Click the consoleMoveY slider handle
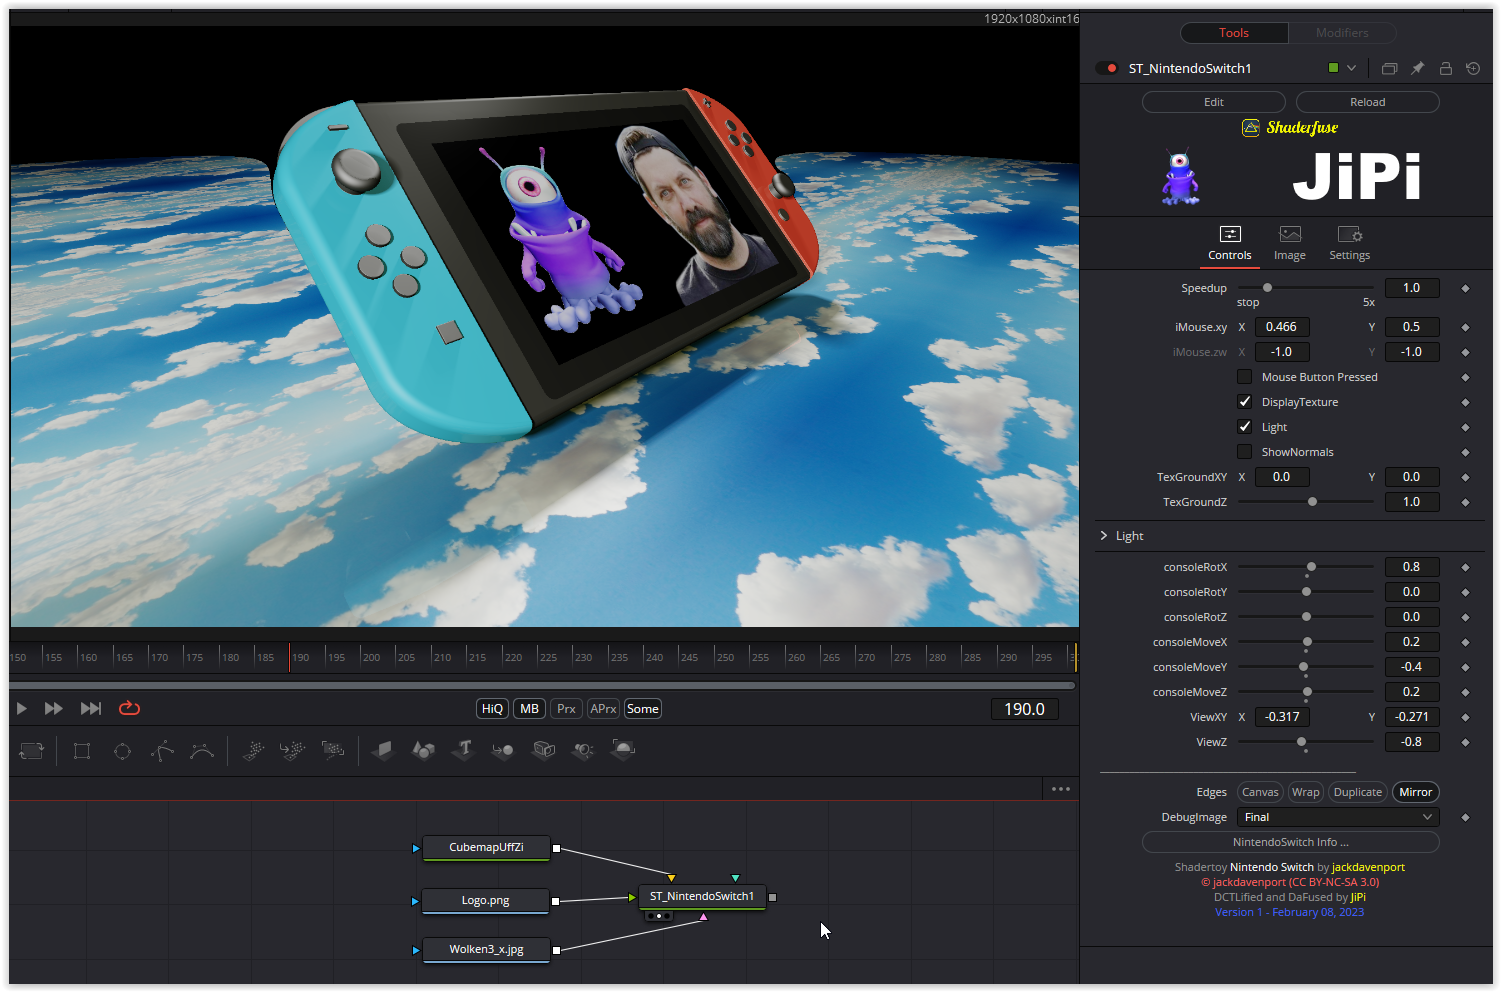 click(x=1304, y=667)
